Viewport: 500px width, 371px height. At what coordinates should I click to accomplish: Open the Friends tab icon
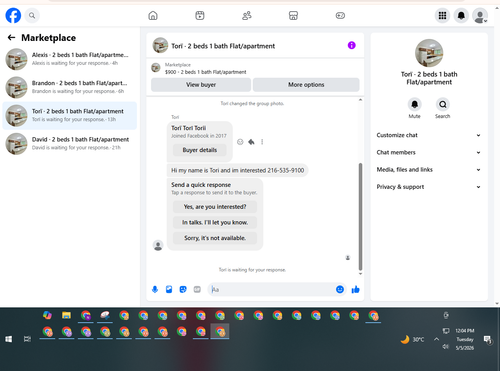247,15
